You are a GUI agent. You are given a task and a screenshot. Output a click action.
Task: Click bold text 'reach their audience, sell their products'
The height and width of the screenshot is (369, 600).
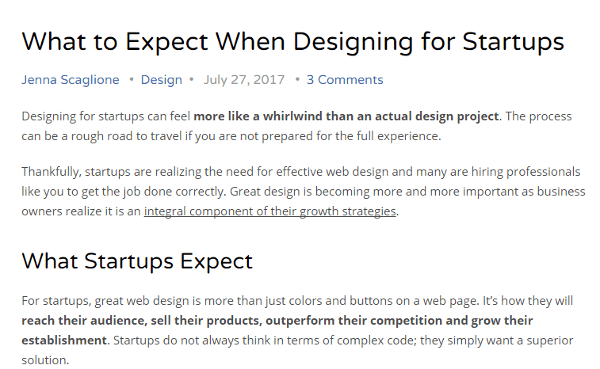click(x=142, y=320)
